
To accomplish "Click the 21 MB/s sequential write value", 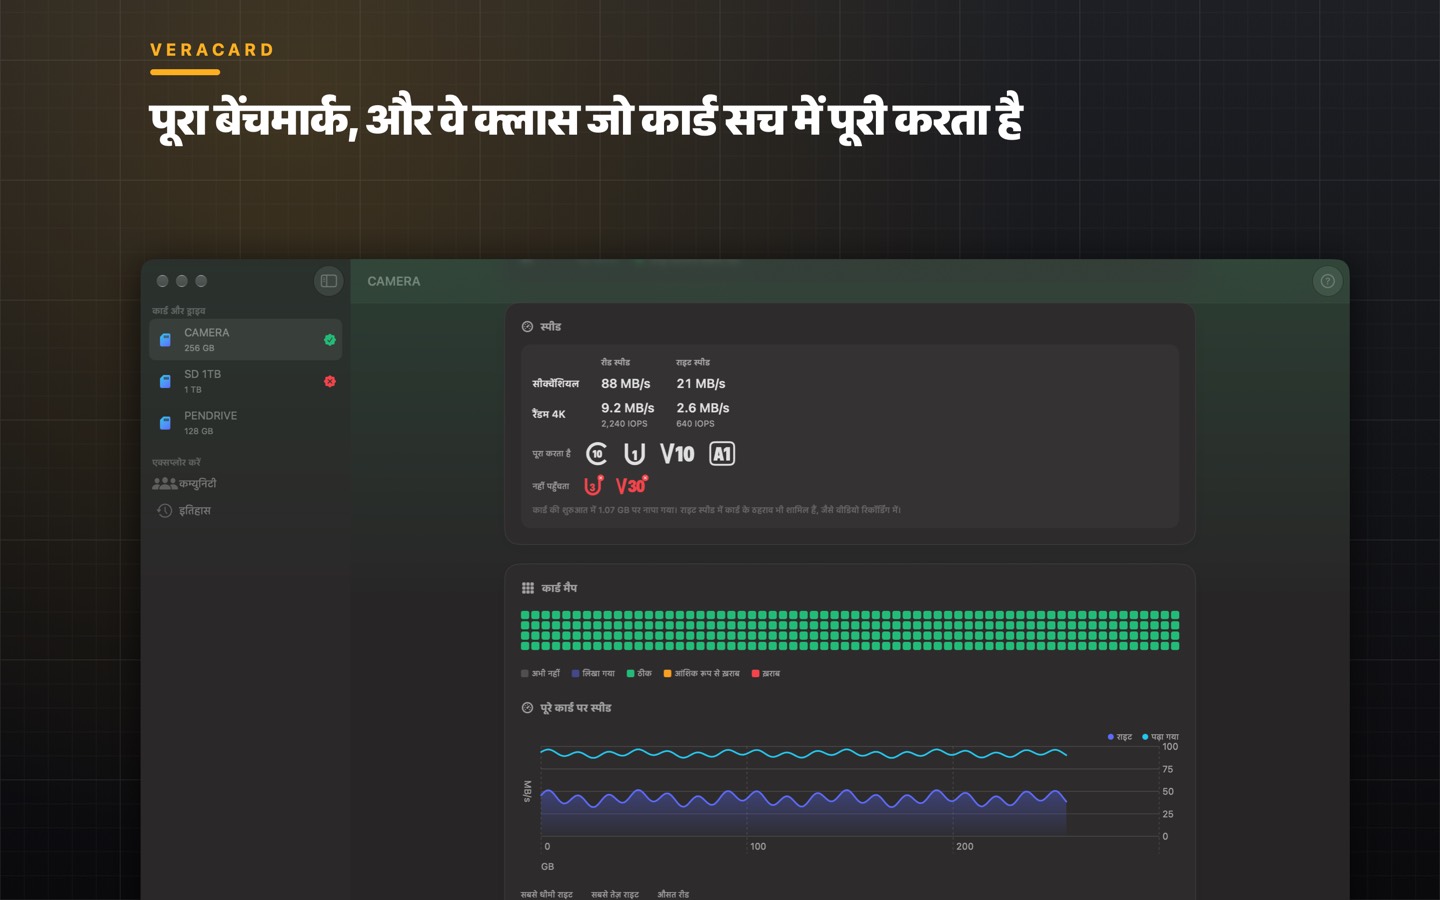I will pos(701,384).
